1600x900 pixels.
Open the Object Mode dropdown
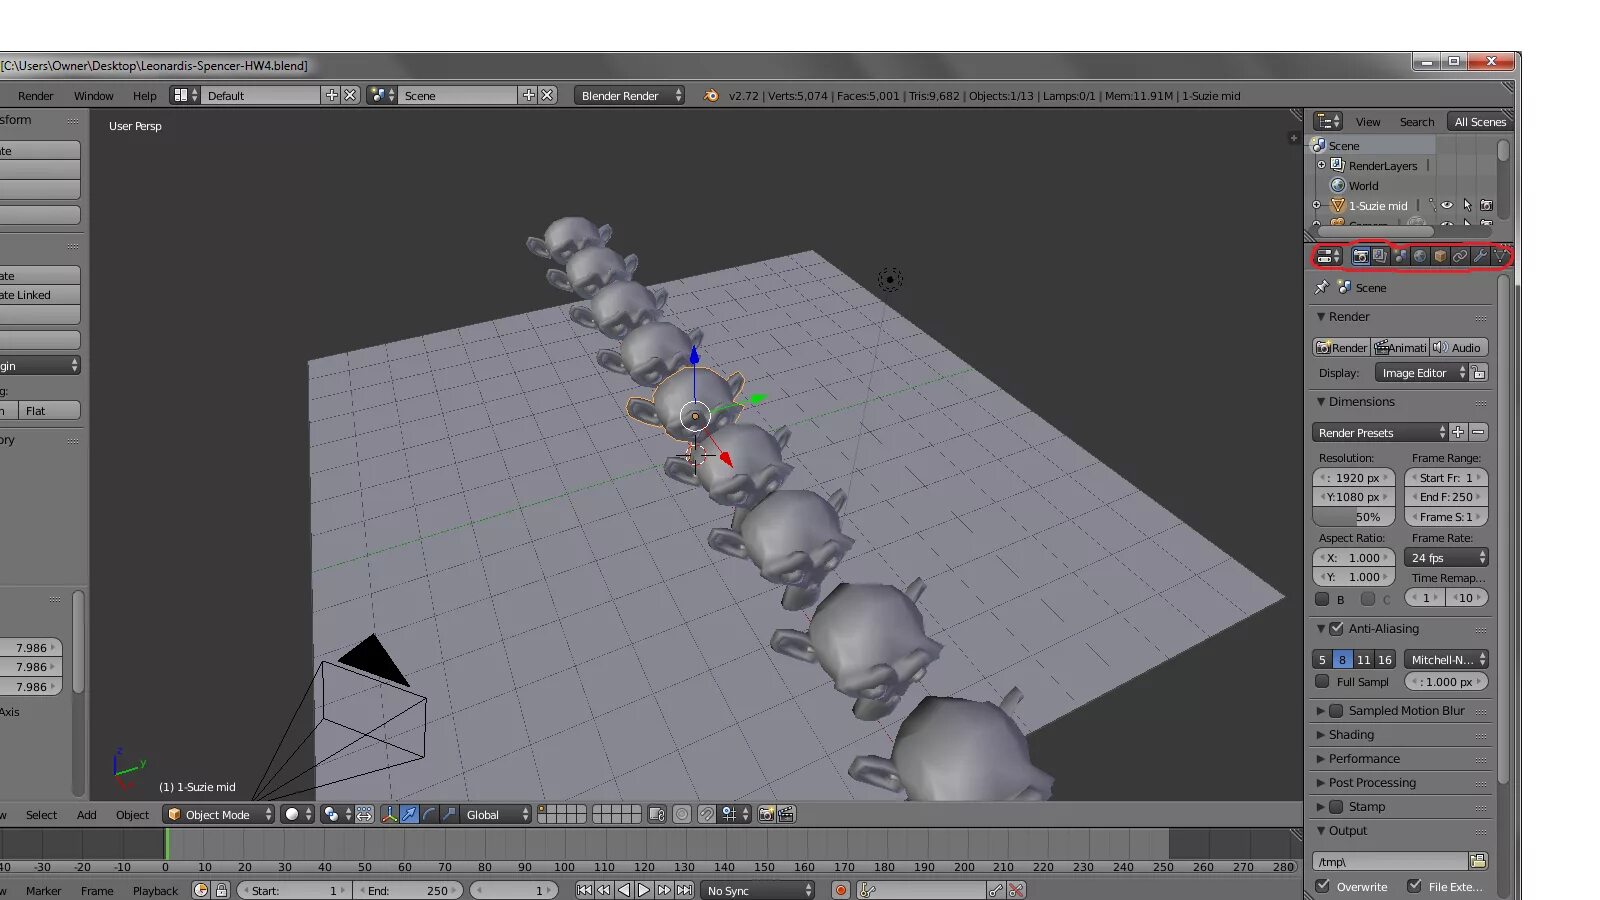click(219, 814)
